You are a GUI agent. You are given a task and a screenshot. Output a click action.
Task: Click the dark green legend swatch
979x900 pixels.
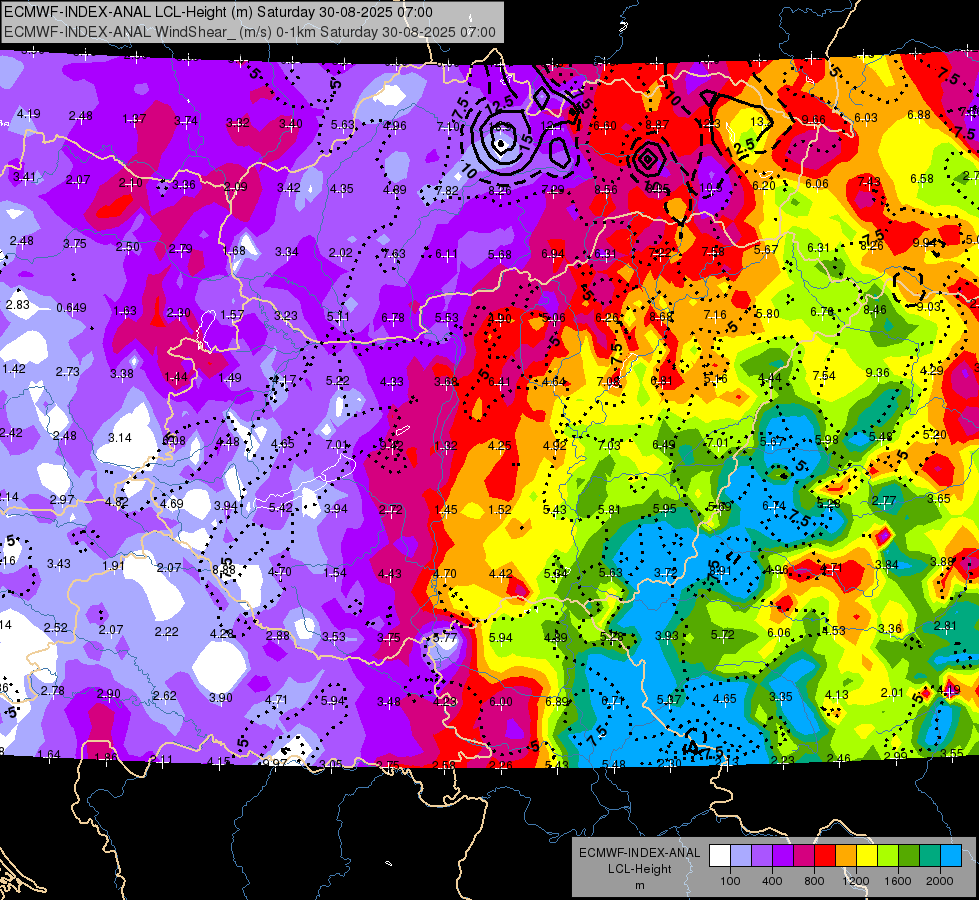(908, 856)
